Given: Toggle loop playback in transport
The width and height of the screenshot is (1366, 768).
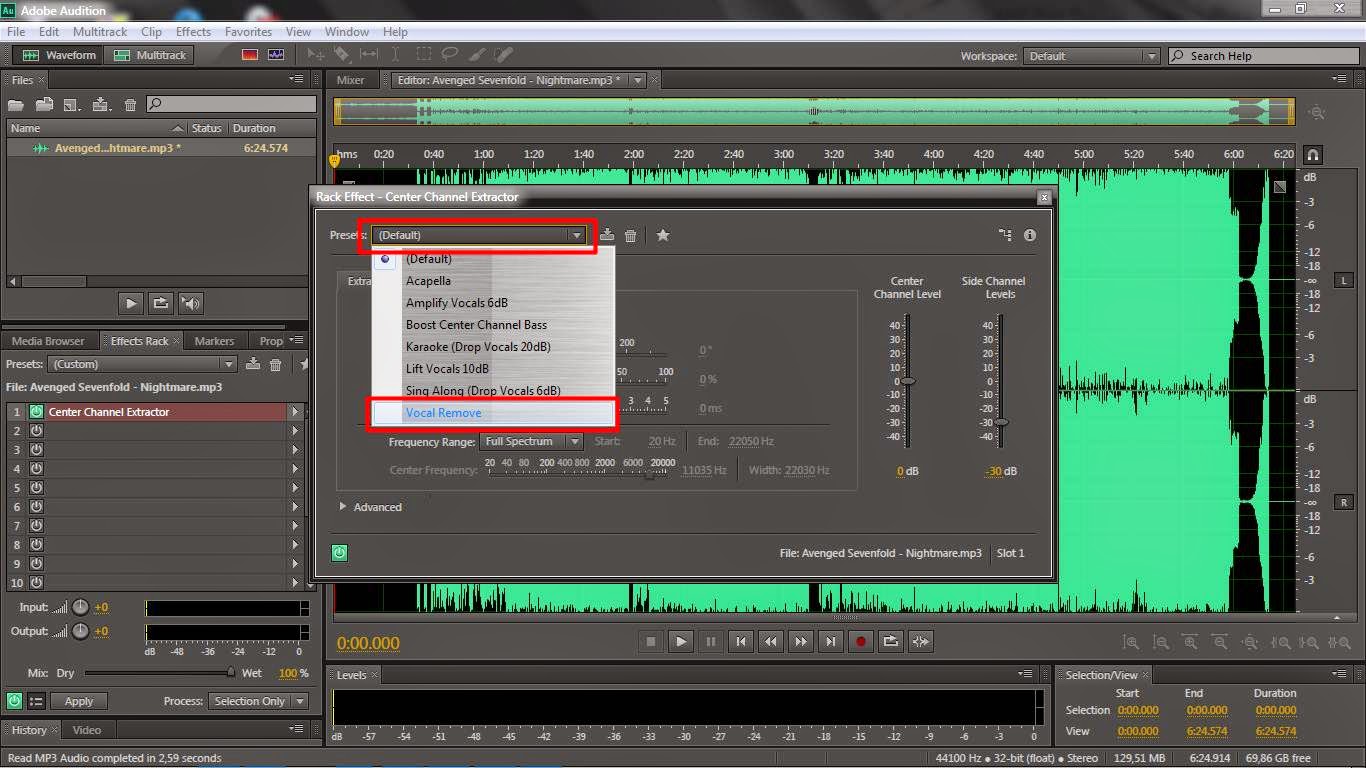Looking at the screenshot, I should tap(890, 641).
